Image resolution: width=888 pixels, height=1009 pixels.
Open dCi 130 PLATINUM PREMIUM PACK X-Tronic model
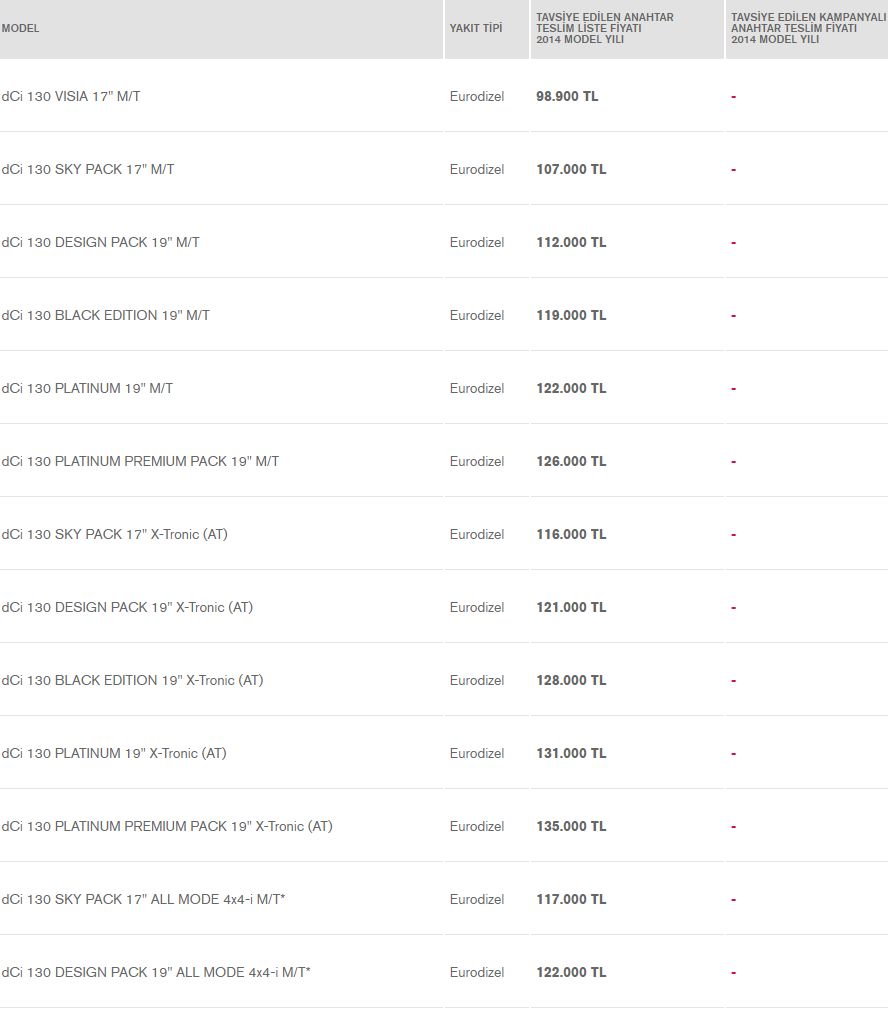point(167,826)
